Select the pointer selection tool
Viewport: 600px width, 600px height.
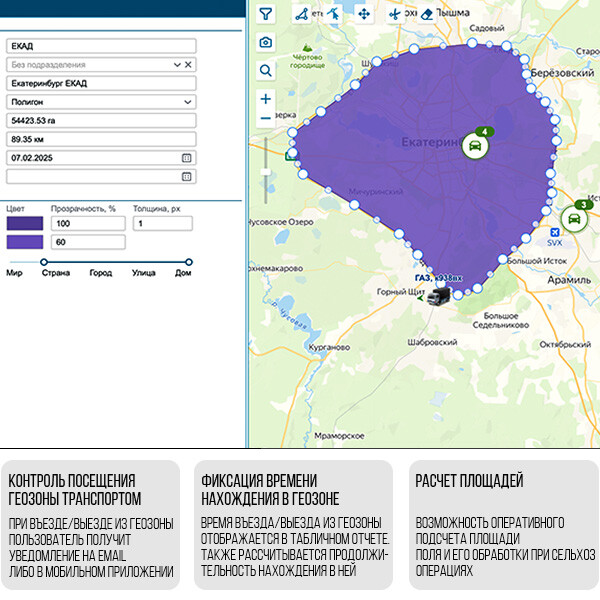(333, 14)
